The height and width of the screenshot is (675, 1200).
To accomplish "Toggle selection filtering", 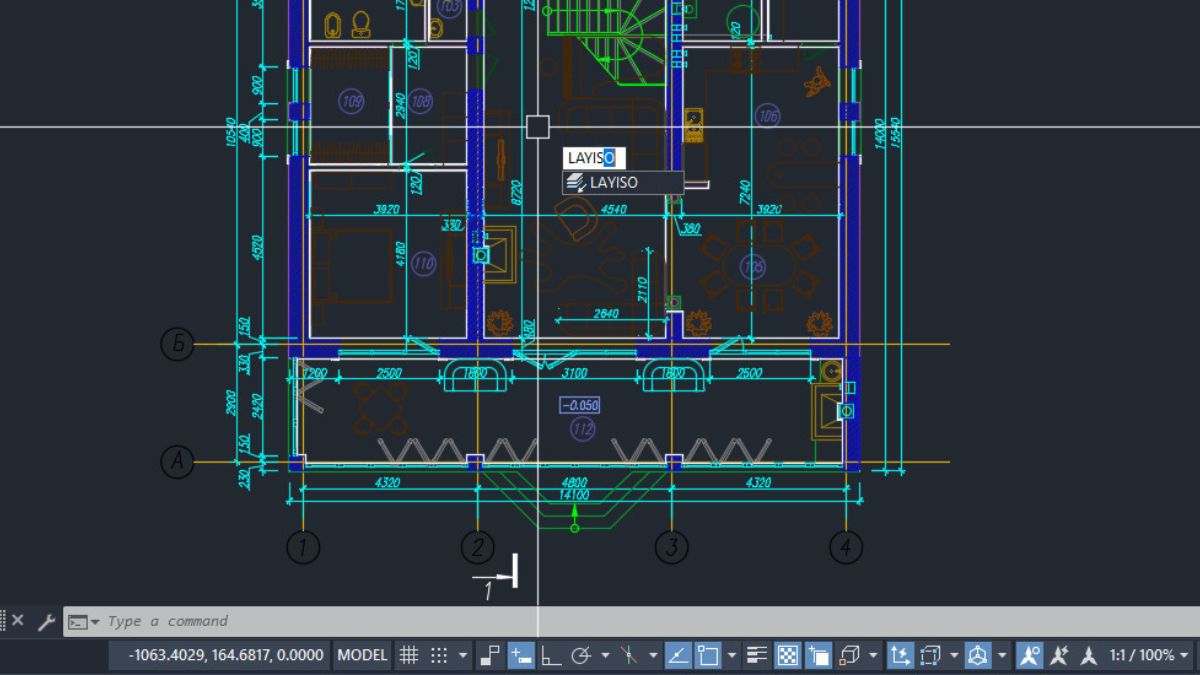I will coord(930,655).
